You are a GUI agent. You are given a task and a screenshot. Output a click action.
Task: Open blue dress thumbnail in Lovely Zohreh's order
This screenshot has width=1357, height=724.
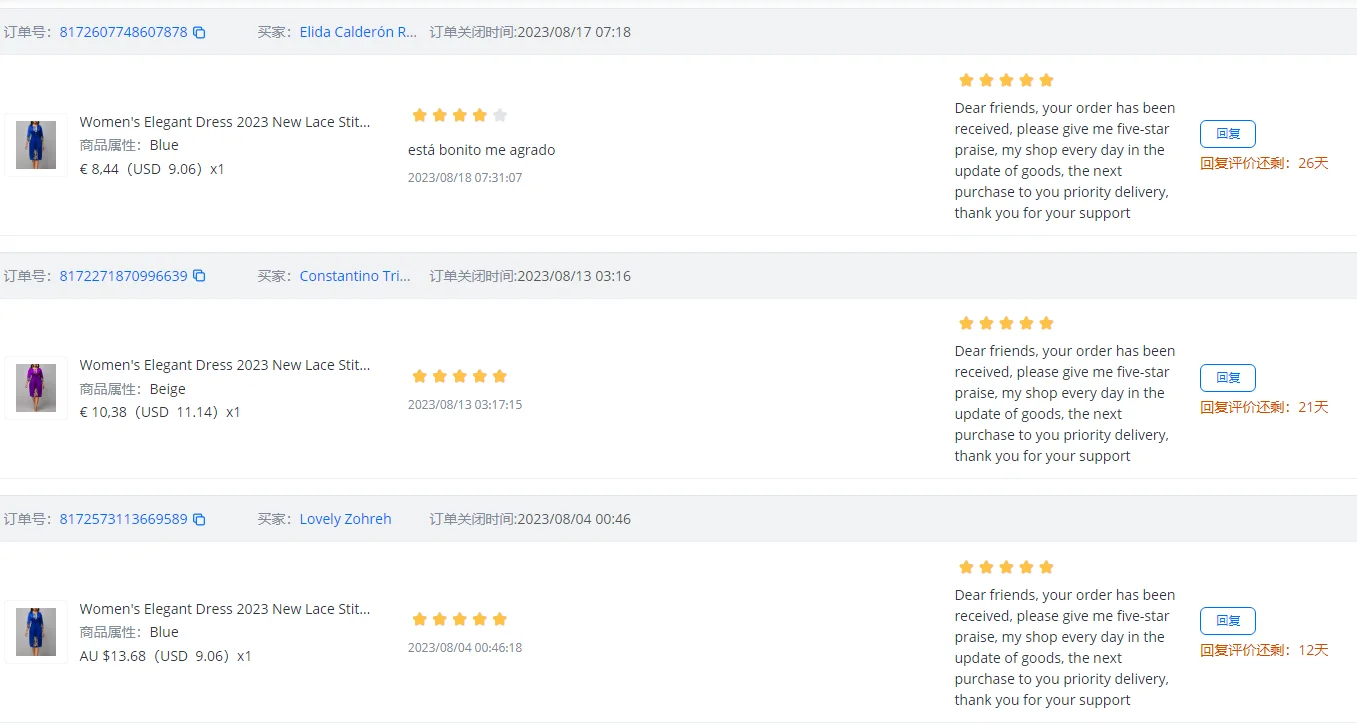point(36,632)
